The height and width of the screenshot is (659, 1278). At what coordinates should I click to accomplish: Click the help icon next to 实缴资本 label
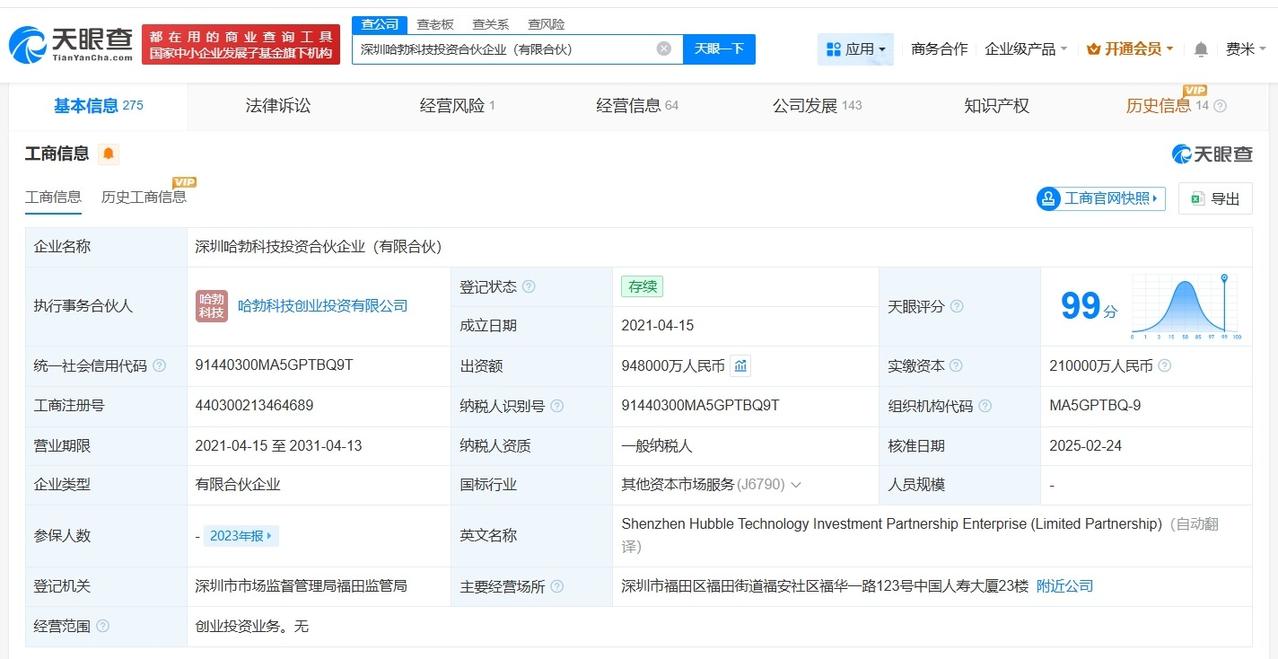(956, 366)
